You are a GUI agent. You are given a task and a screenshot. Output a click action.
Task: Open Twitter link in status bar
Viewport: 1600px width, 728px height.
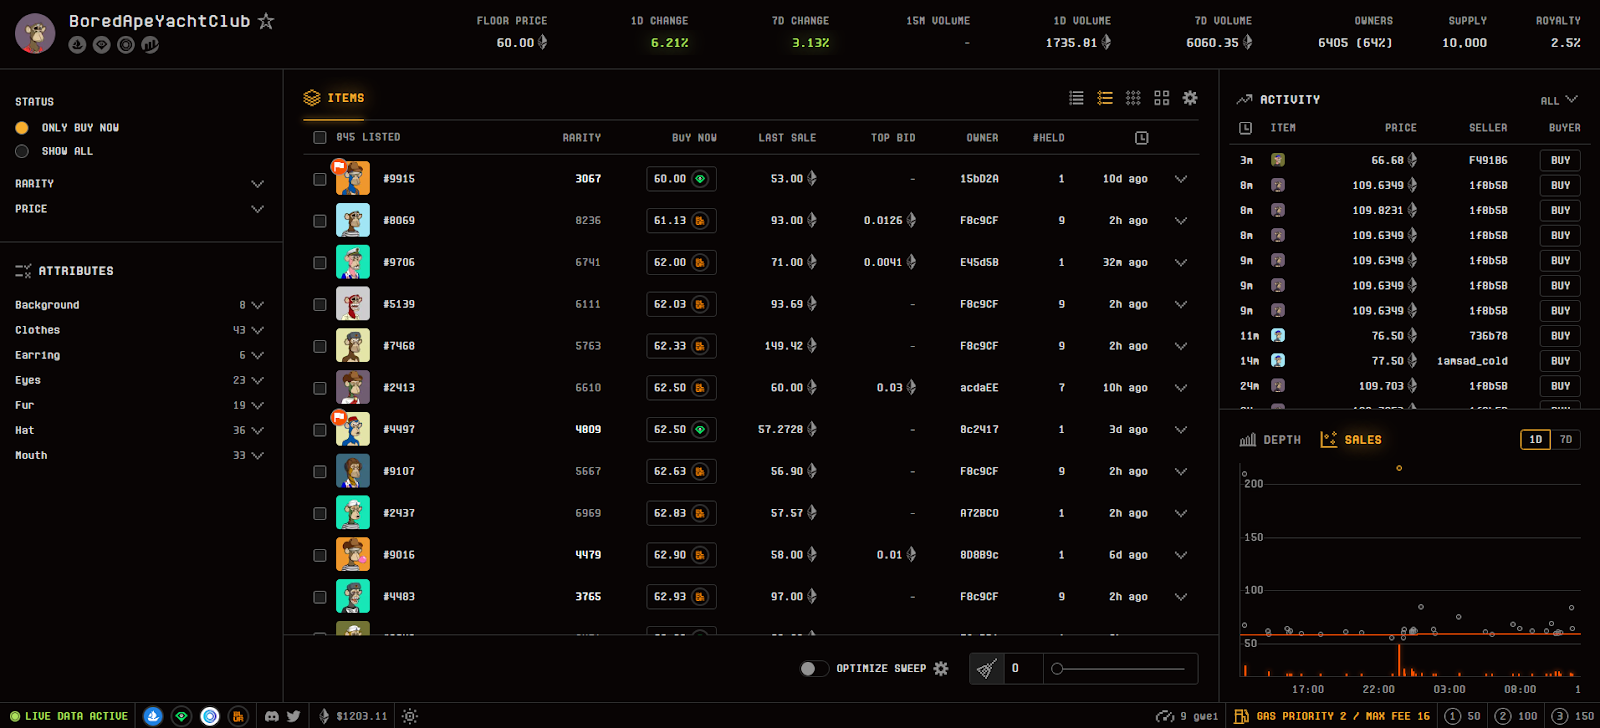coord(293,716)
